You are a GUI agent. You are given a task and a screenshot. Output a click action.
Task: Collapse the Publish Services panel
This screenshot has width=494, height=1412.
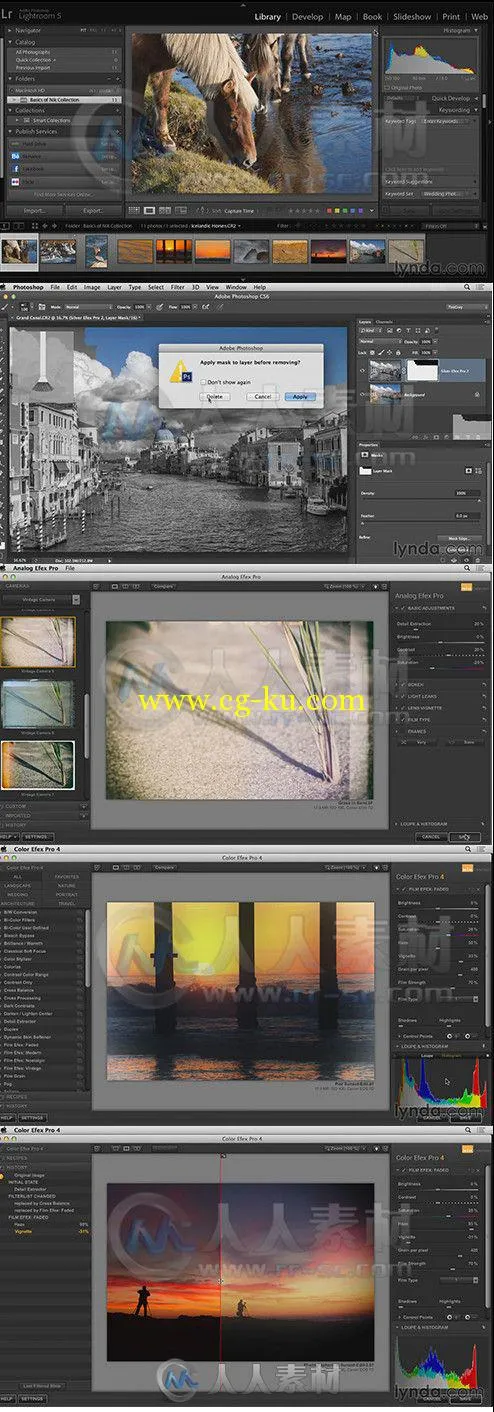coord(9,132)
